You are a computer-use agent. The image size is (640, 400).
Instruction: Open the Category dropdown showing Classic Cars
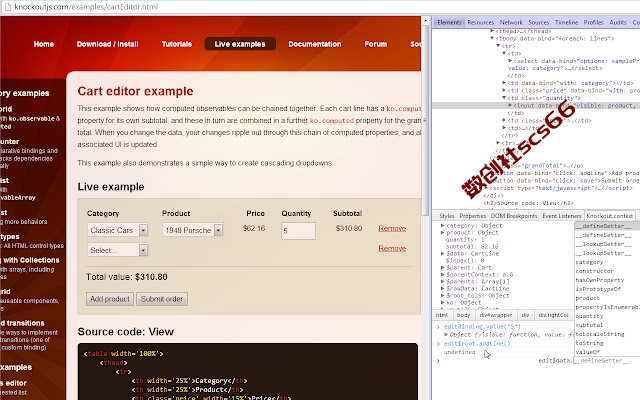coord(118,230)
